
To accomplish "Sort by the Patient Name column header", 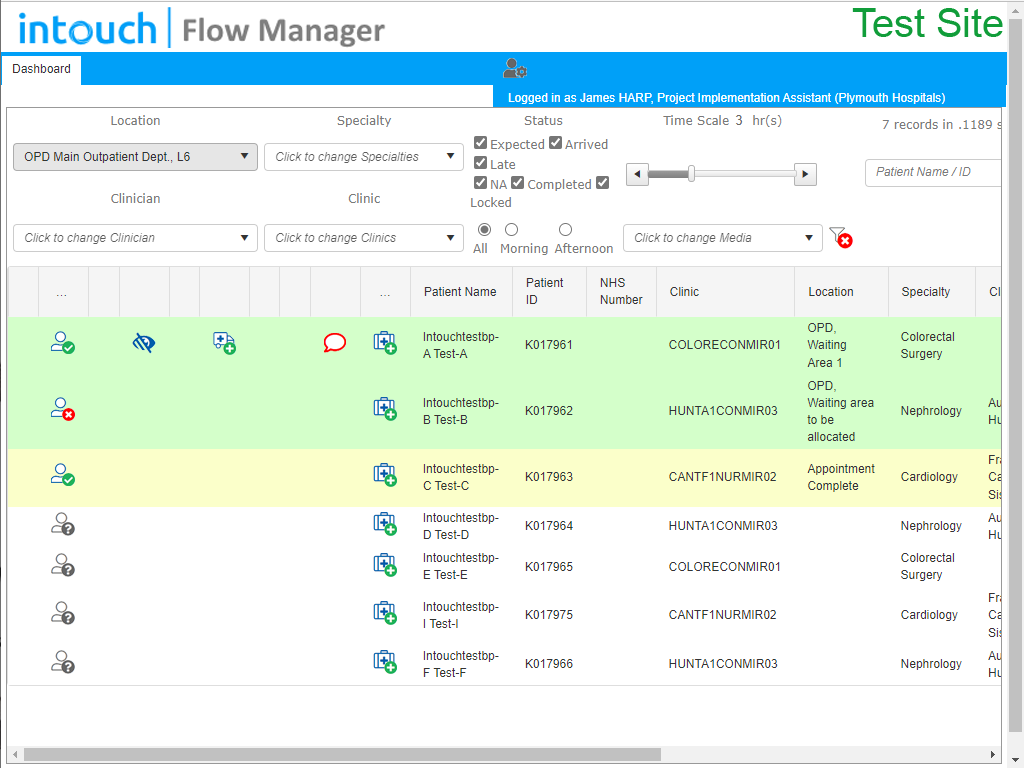I will coord(460,292).
